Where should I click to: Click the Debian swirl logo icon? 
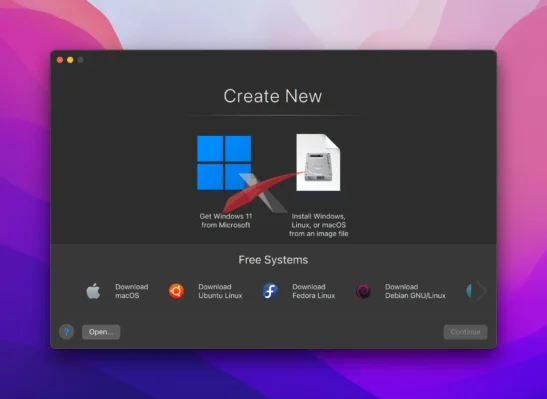(363, 292)
